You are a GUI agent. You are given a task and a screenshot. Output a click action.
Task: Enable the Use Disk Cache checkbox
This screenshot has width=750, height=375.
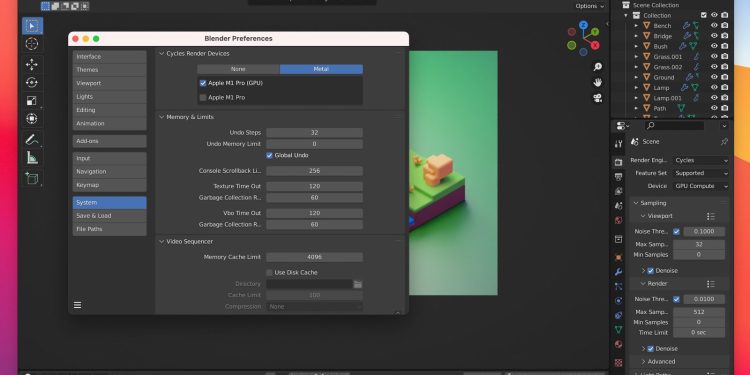click(x=269, y=273)
